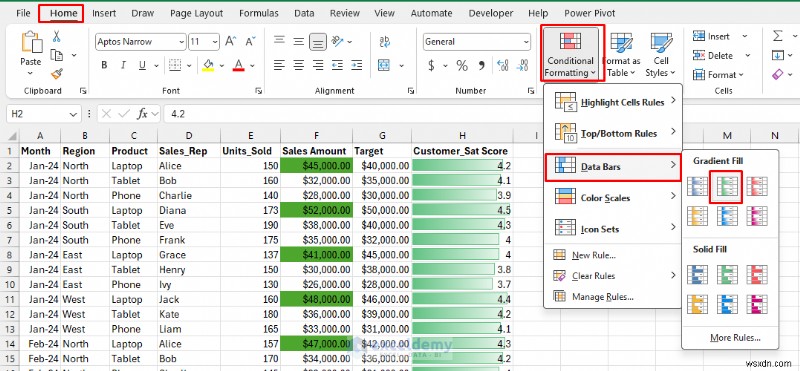The width and height of the screenshot is (800, 371).
Task: Switch to Formulas tab
Action: (259, 13)
